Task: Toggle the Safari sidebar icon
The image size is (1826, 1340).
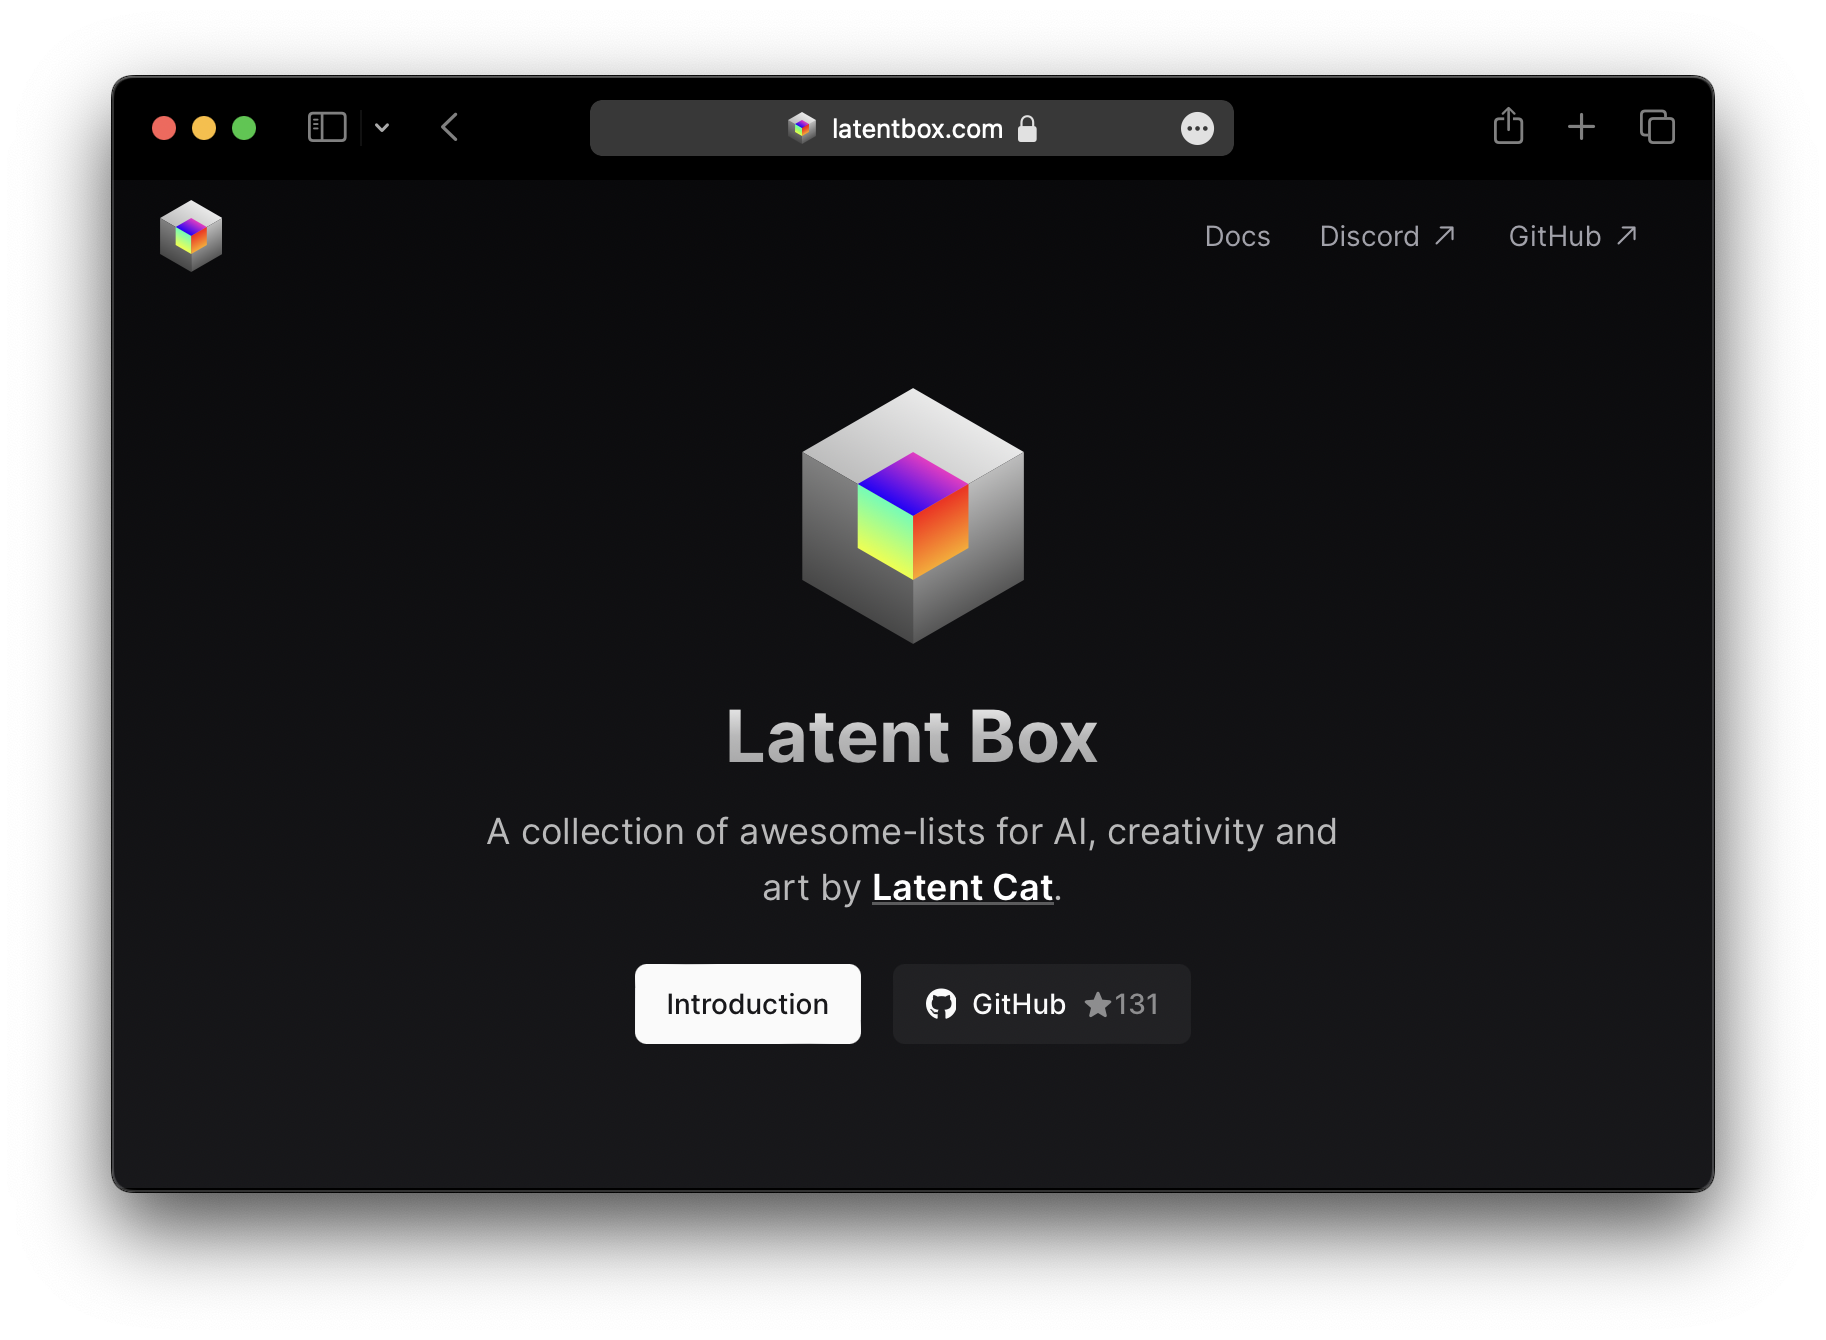Action: (x=327, y=128)
